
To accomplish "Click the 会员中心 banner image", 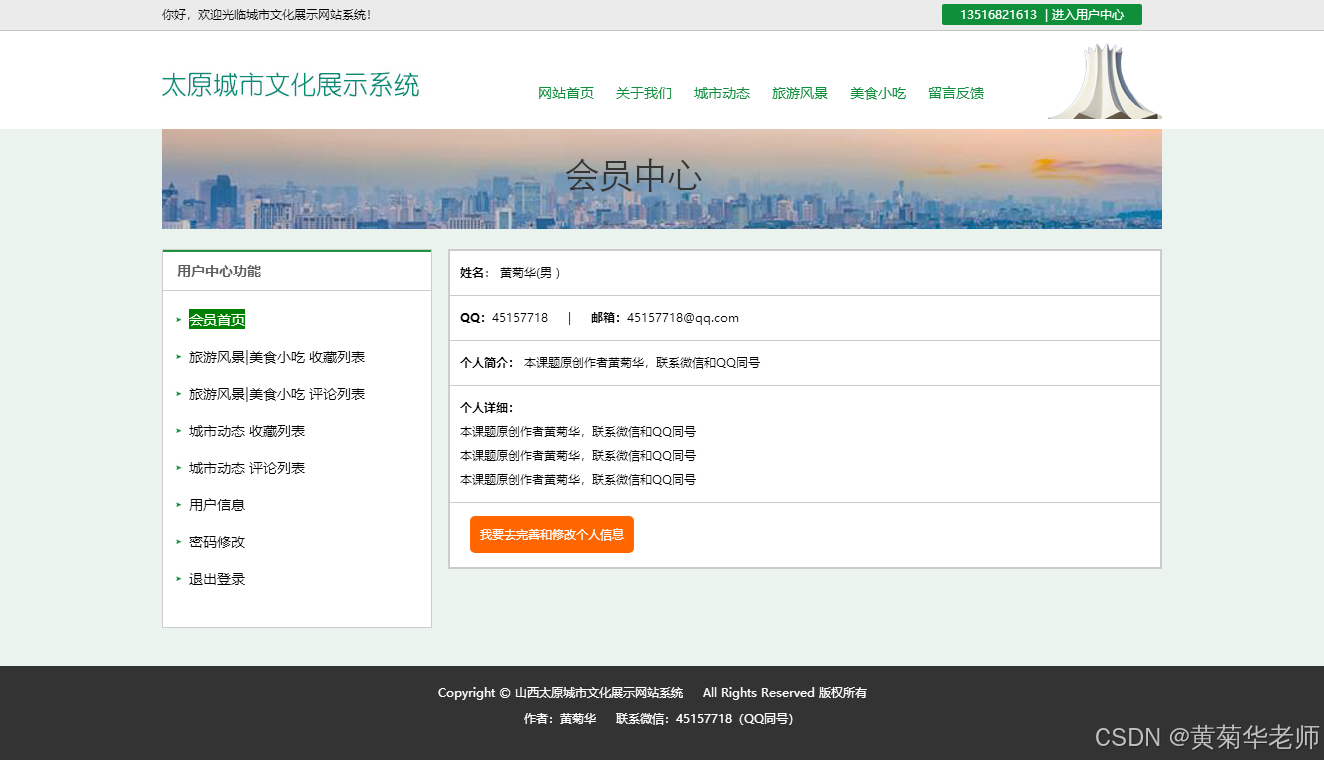I will (662, 179).
